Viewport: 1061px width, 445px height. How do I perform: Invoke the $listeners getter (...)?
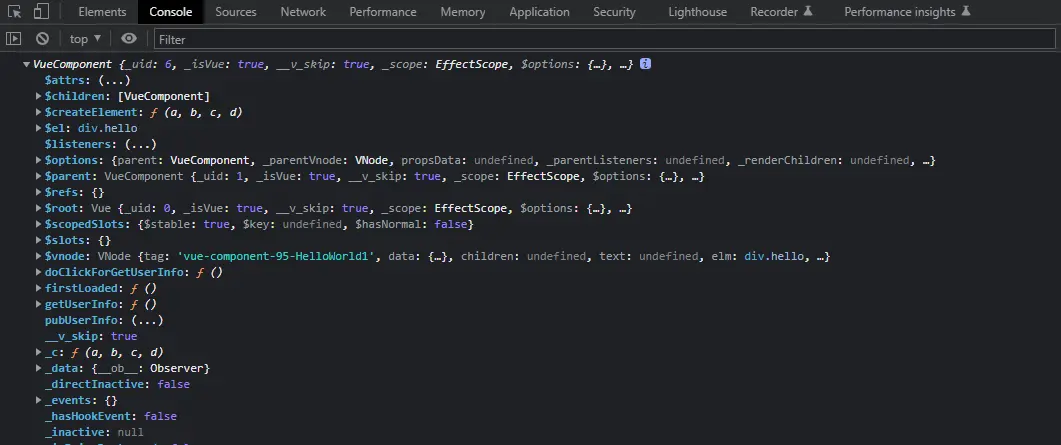click(x=141, y=144)
